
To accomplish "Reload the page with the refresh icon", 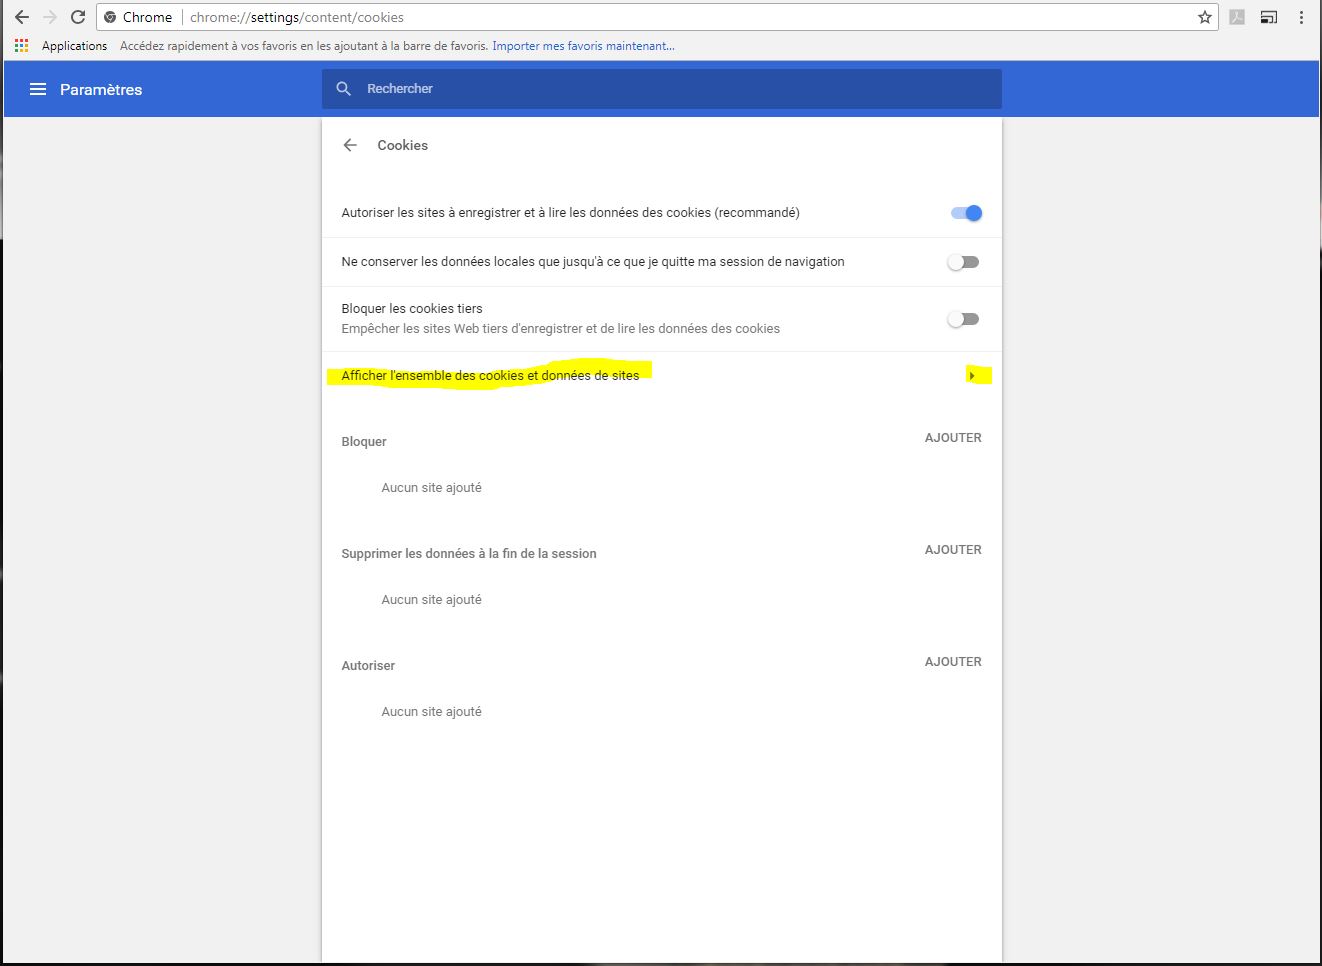I will (x=78, y=17).
